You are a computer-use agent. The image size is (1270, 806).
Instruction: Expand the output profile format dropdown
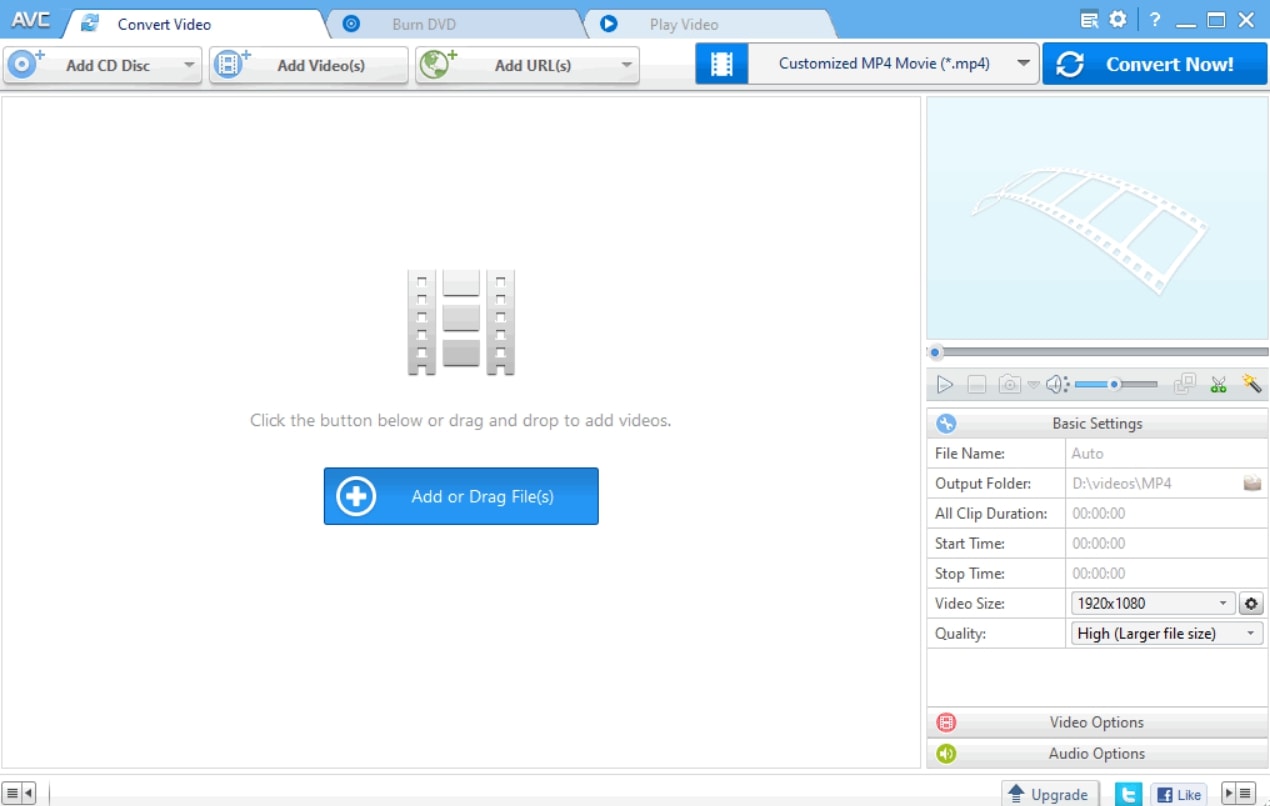pos(1023,64)
